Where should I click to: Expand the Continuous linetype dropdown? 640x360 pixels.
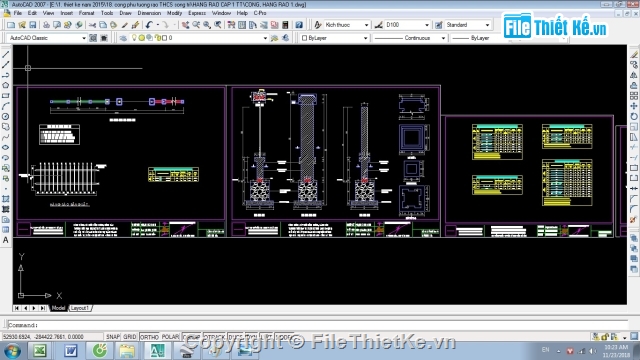pyautogui.click(x=410, y=38)
